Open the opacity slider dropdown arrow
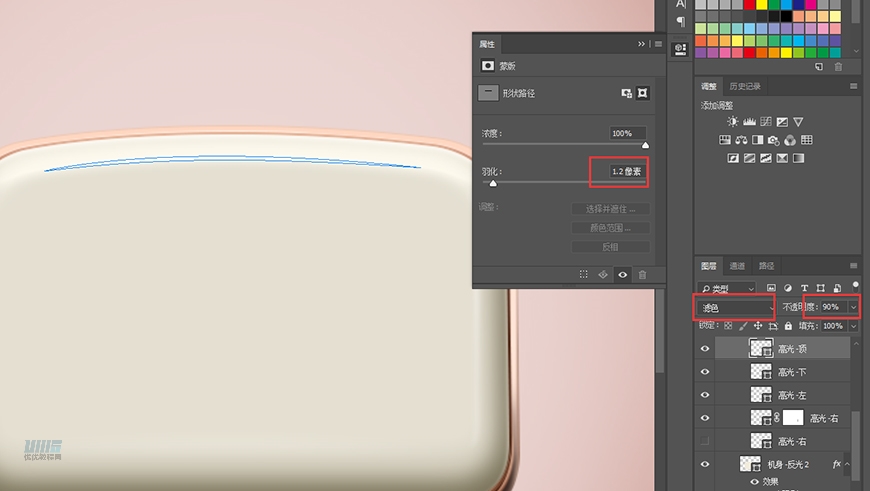Image resolution: width=870 pixels, height=491 pixels. click(x=853, y=307)
